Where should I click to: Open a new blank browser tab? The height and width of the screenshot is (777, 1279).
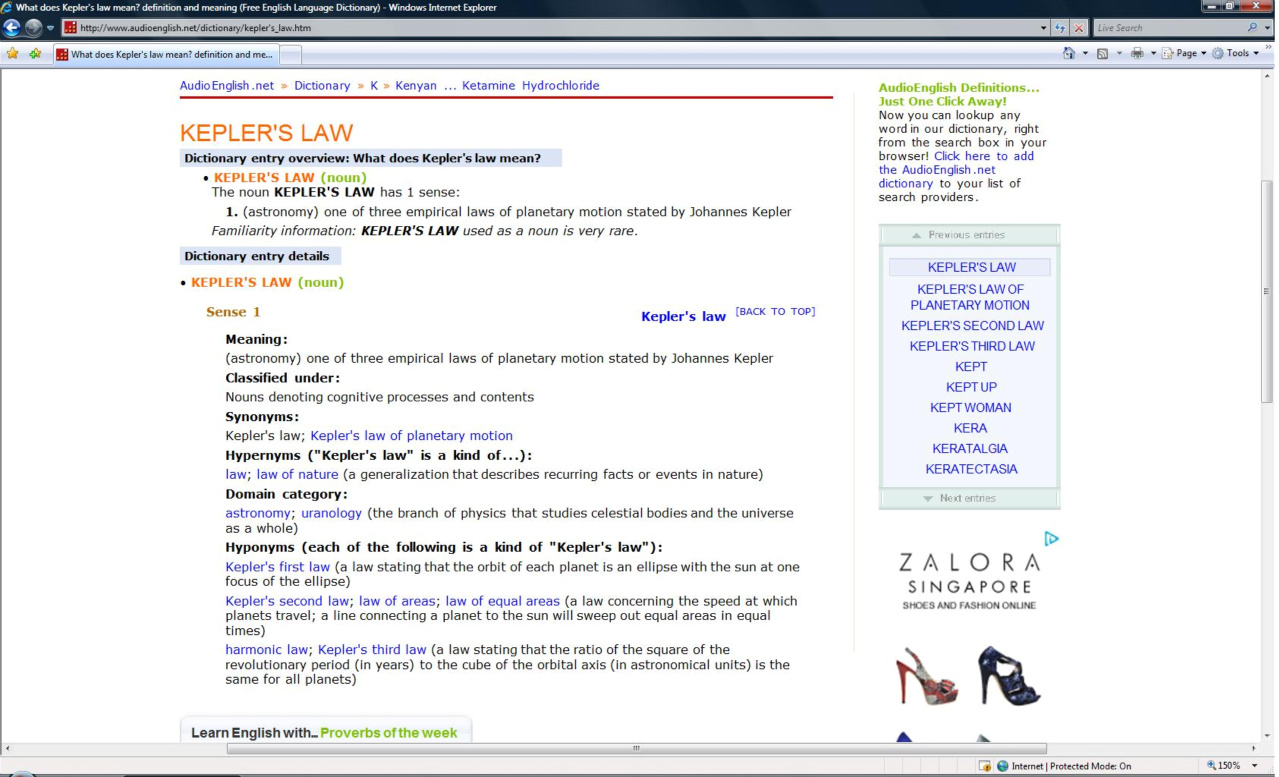tap(290, 54)
